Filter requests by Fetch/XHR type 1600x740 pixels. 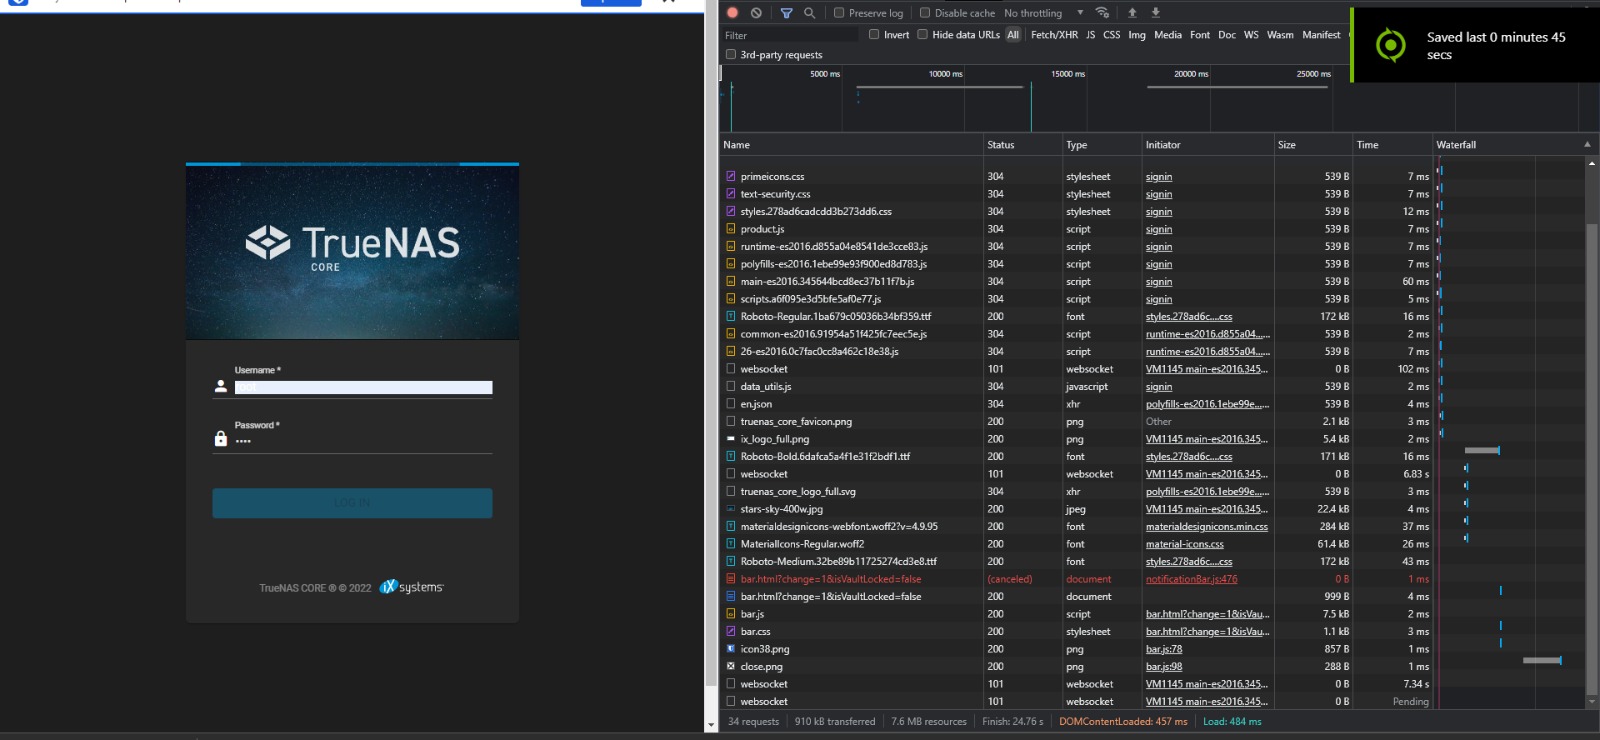[x=1054, y=35]
